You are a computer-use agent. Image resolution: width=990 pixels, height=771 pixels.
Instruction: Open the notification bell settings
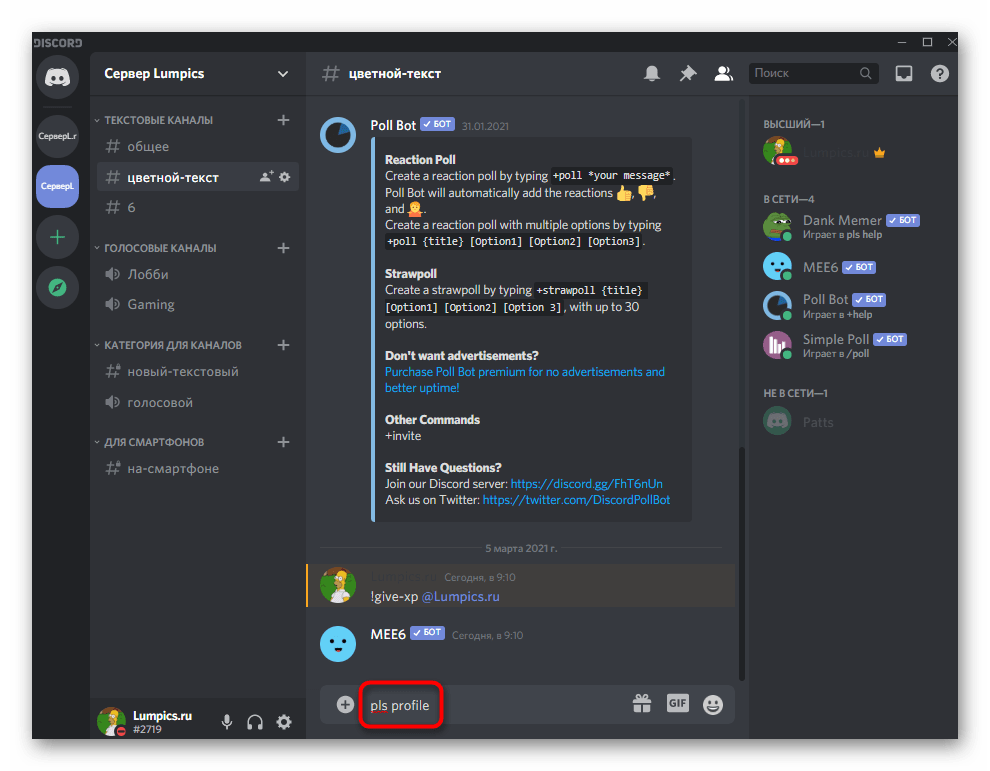coord(652,73)
